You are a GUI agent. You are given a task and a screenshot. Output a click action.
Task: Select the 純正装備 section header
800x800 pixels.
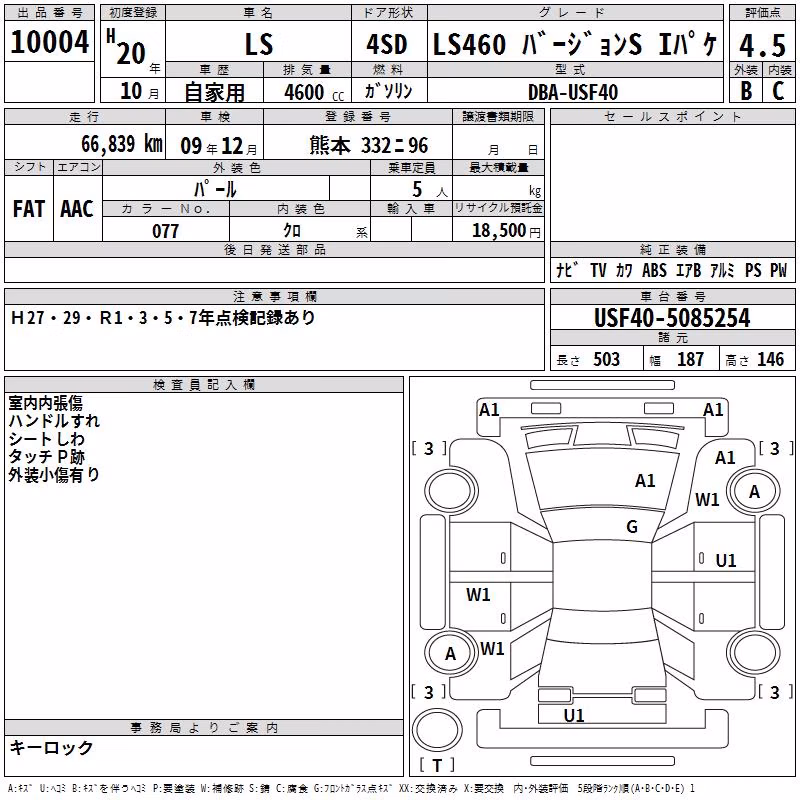tap(672, 249)
